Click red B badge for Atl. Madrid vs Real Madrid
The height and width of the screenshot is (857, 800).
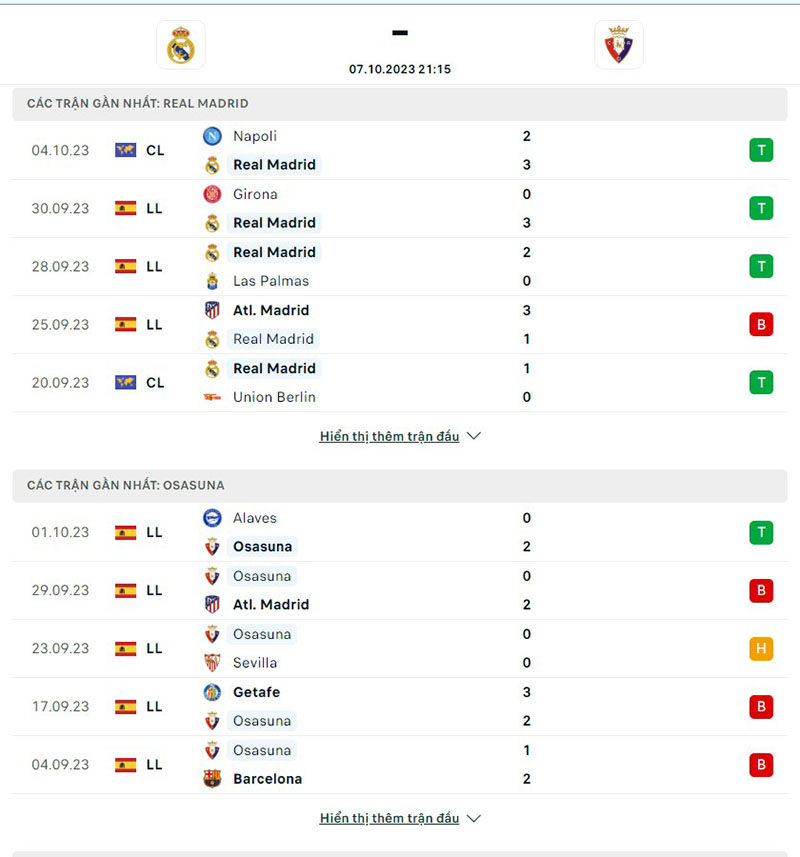tap(761, 324)
